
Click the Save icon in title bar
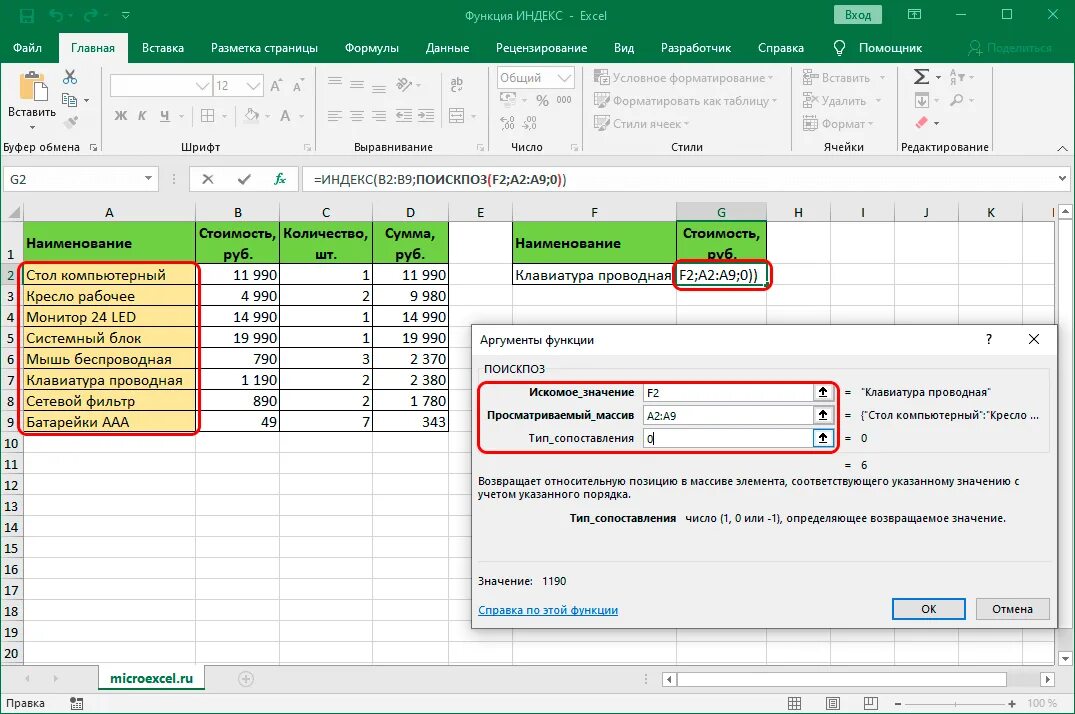[x=27, y=15]
